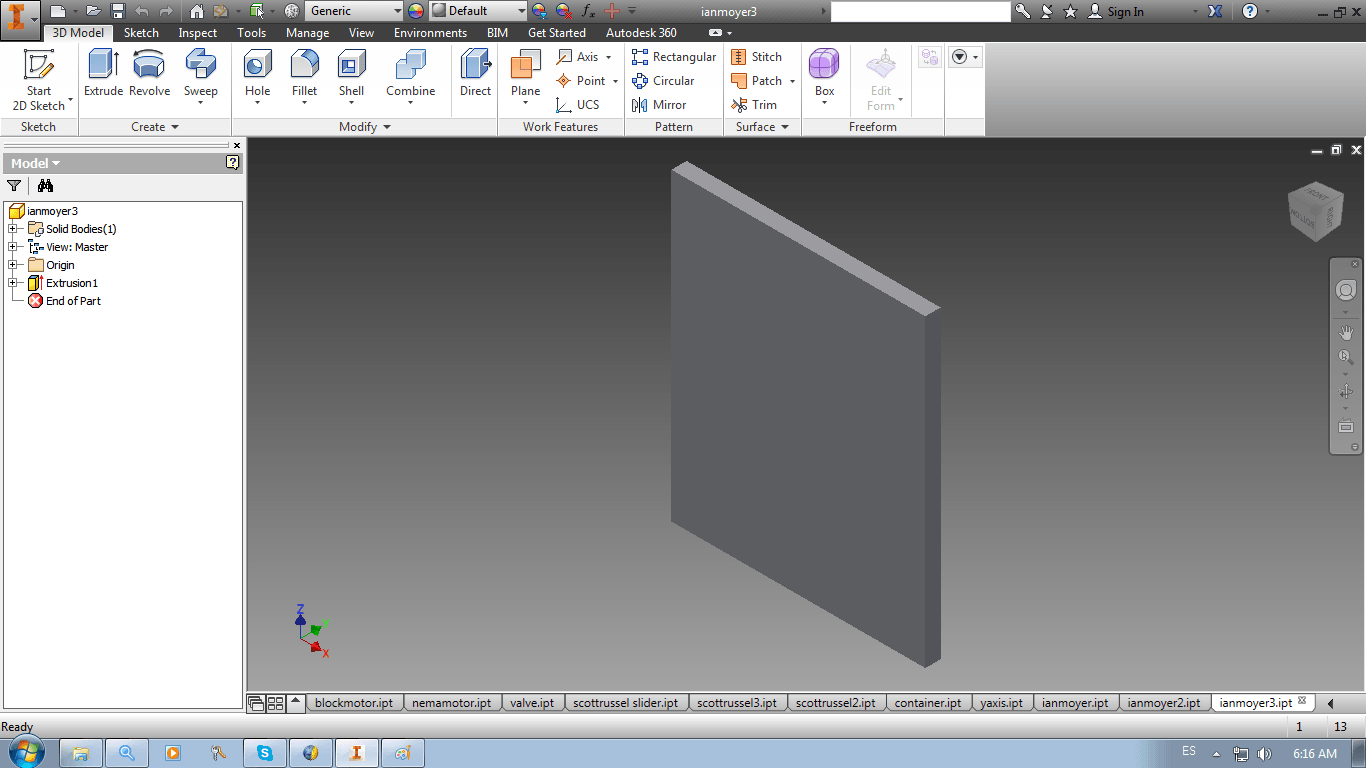The width and height of the screenshot is (1366, 768).
Task: Apply Rectangular pattern
Action: [x=674, y=57]
